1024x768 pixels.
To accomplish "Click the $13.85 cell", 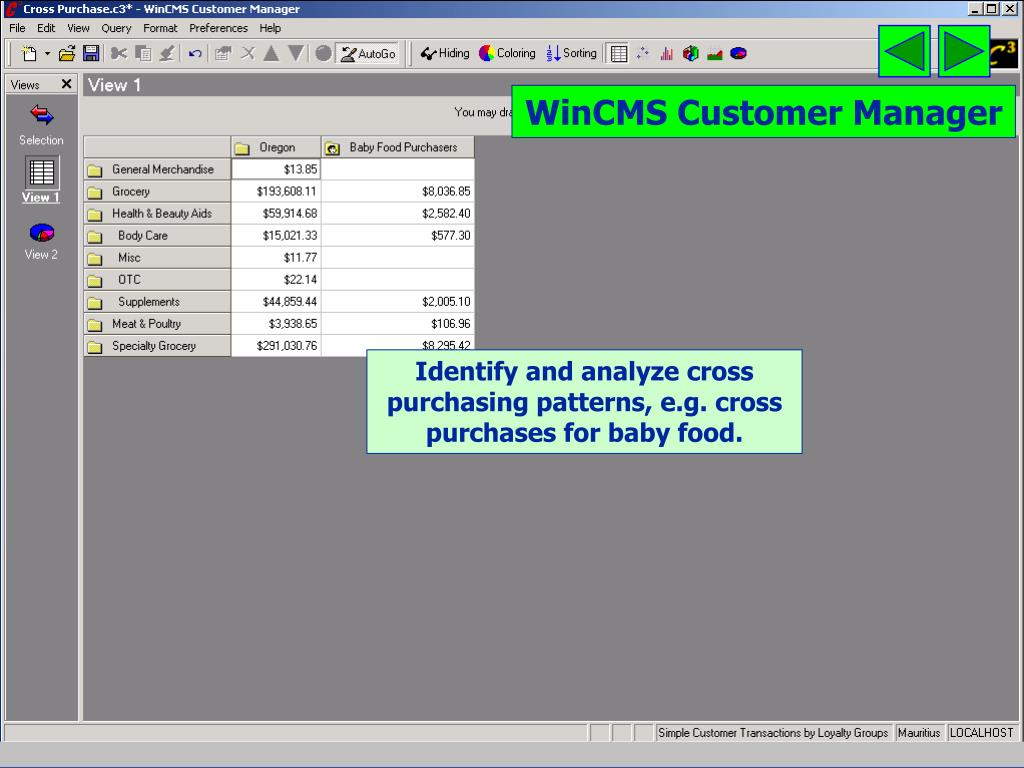I will click(276, 169).
